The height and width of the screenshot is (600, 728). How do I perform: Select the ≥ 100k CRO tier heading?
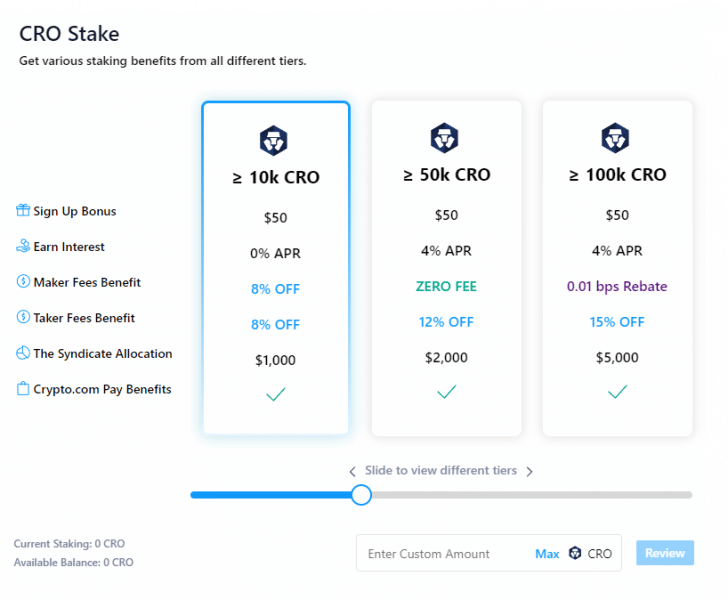(617, 175)
